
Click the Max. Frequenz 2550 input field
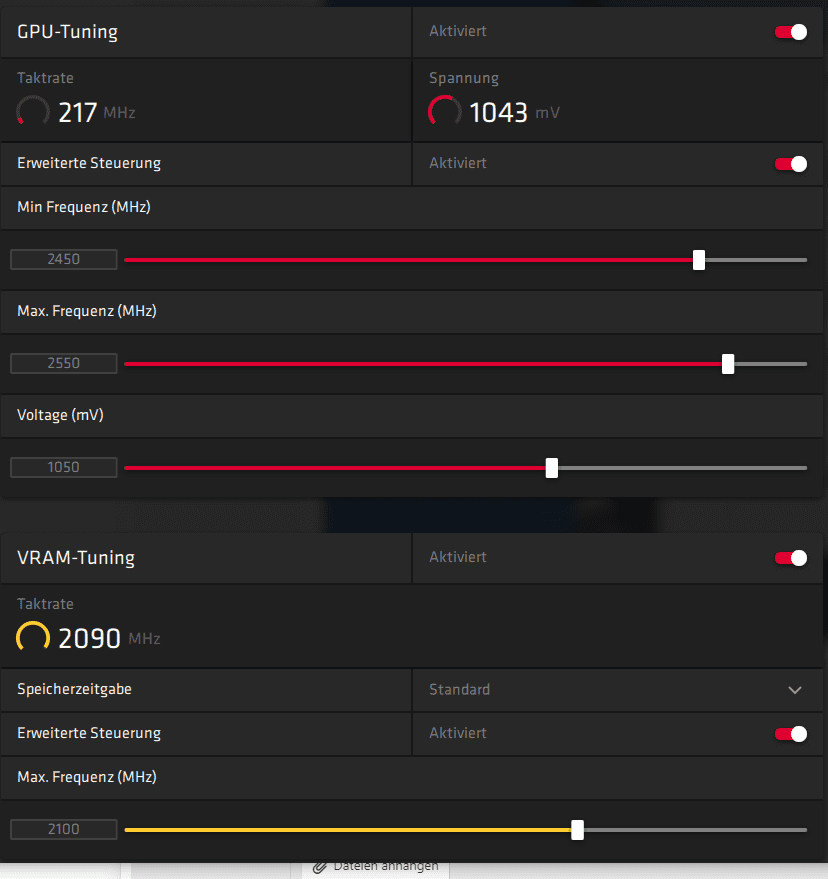pyautogui.click(x=64, y=363)
